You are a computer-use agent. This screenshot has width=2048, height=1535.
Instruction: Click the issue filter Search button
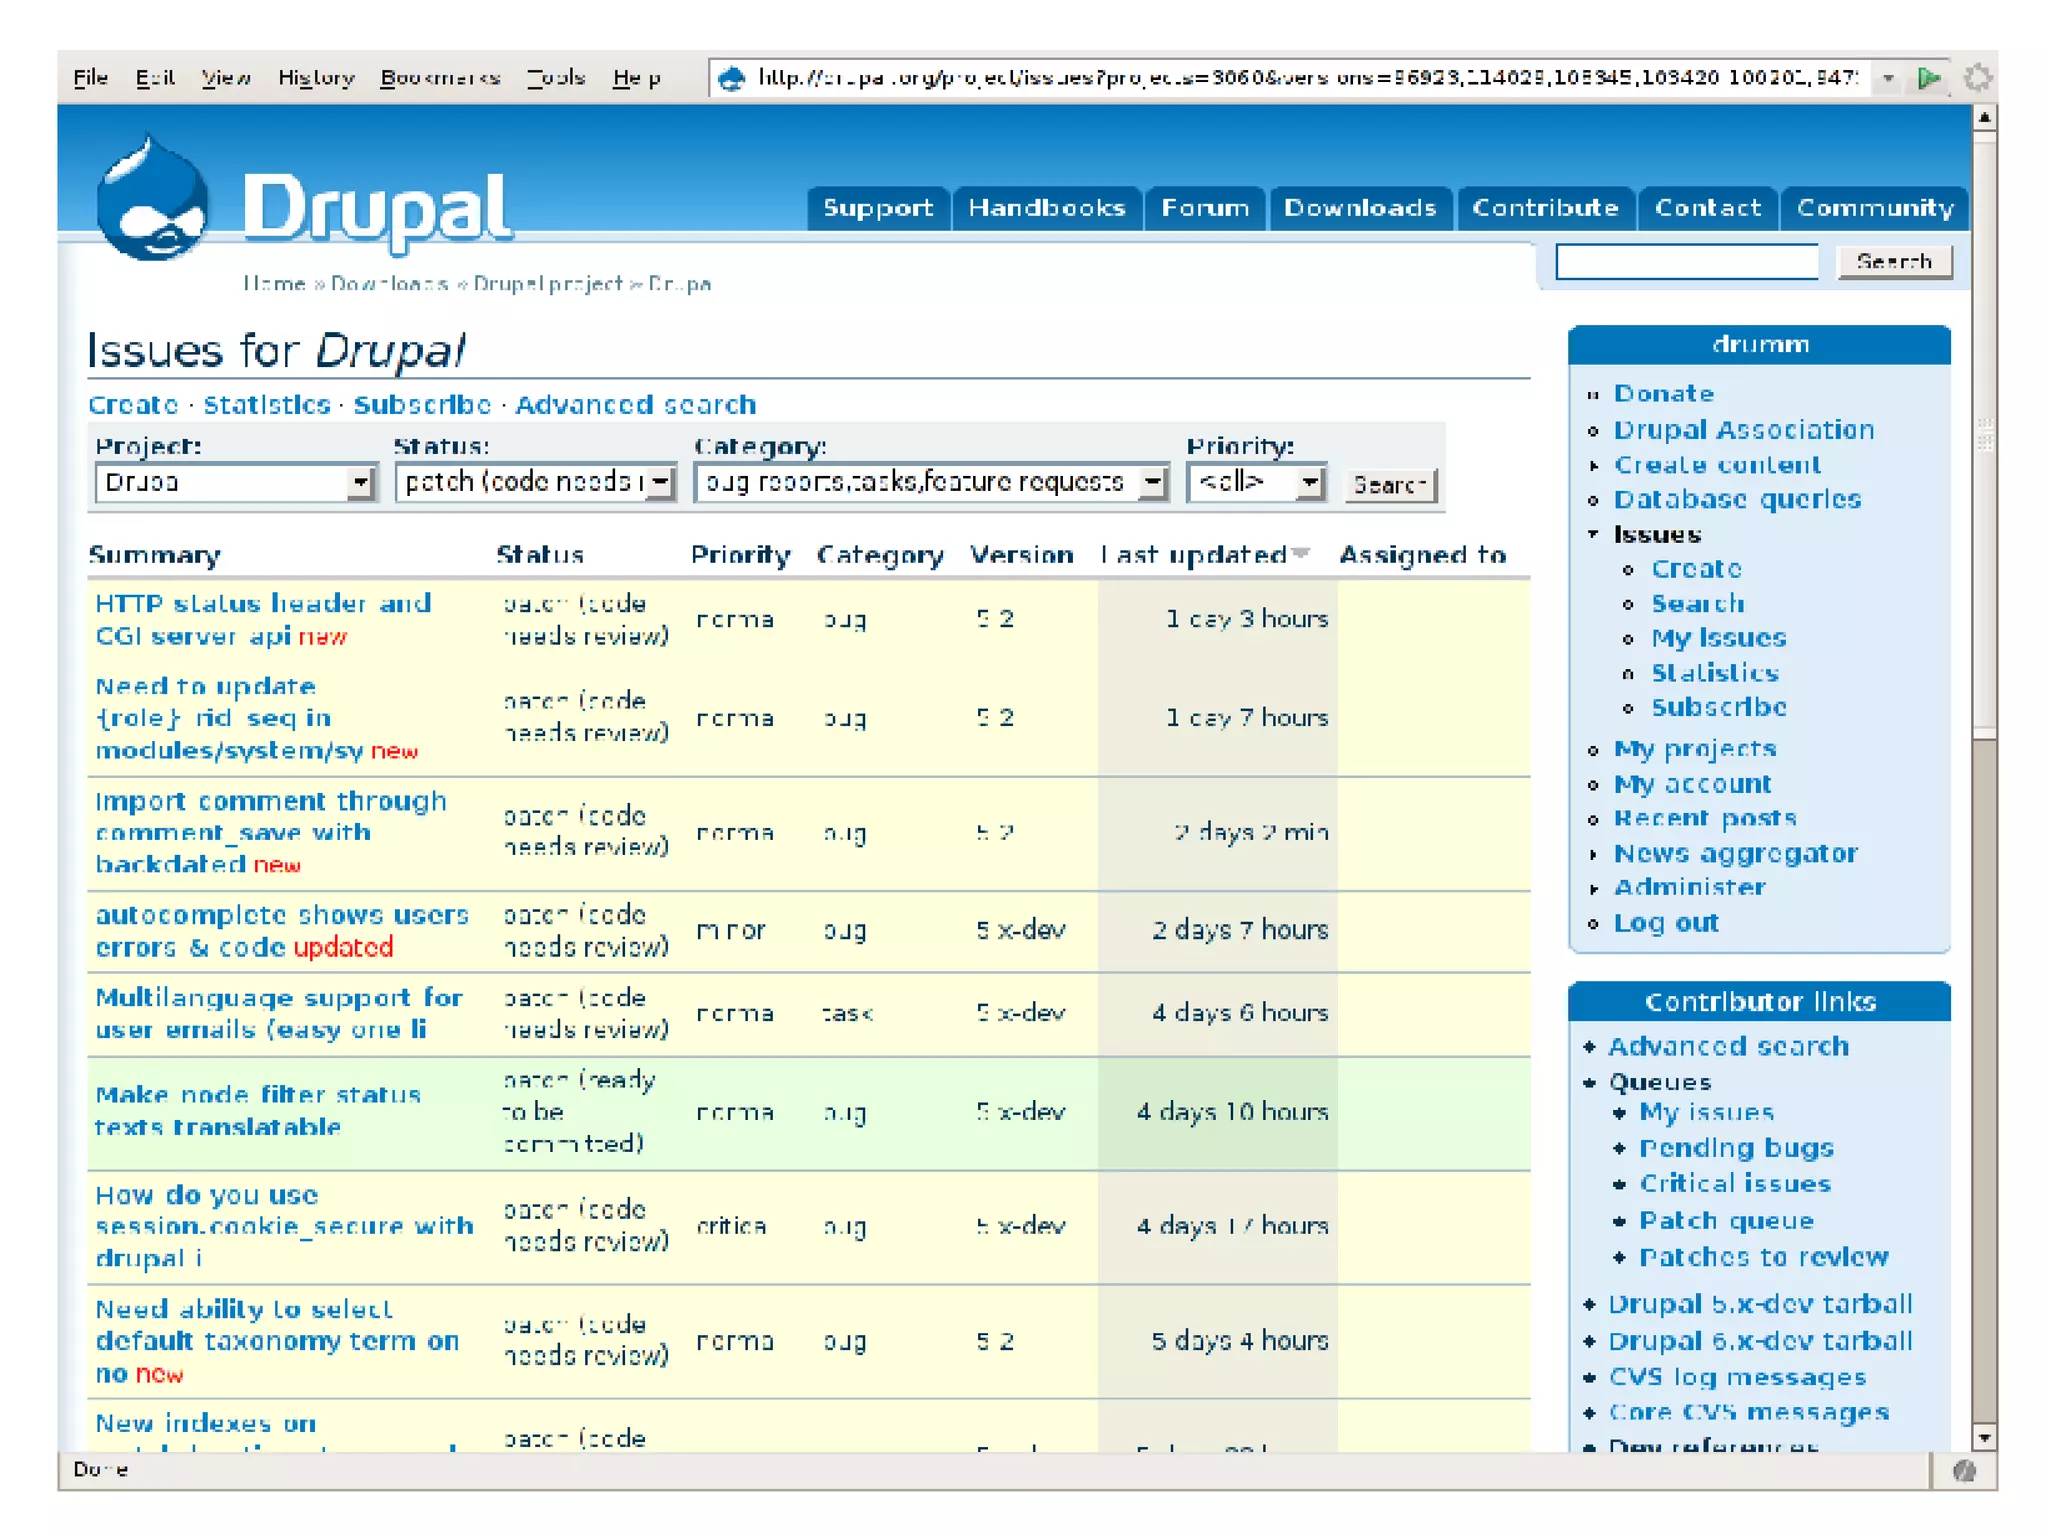1390,485
